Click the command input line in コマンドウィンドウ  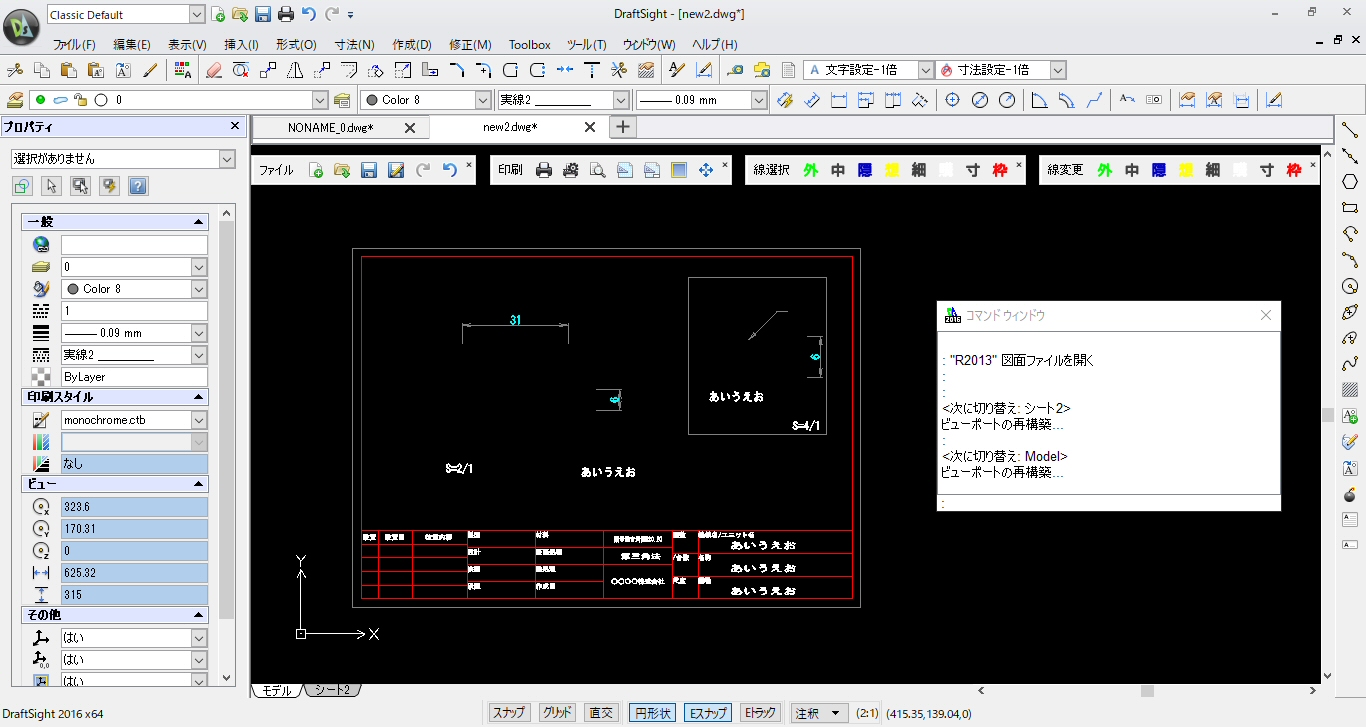point(1109,503)
